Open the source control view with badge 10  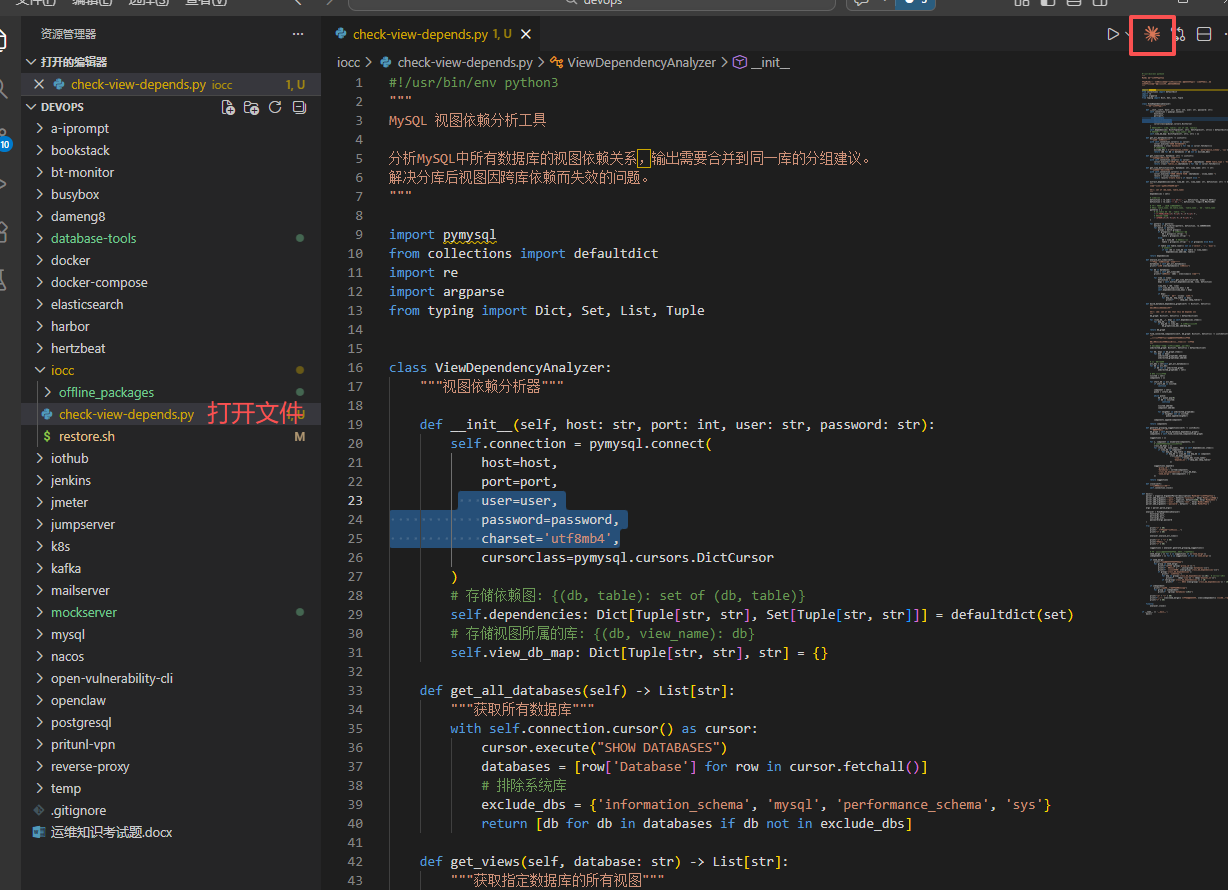[5, 138]
